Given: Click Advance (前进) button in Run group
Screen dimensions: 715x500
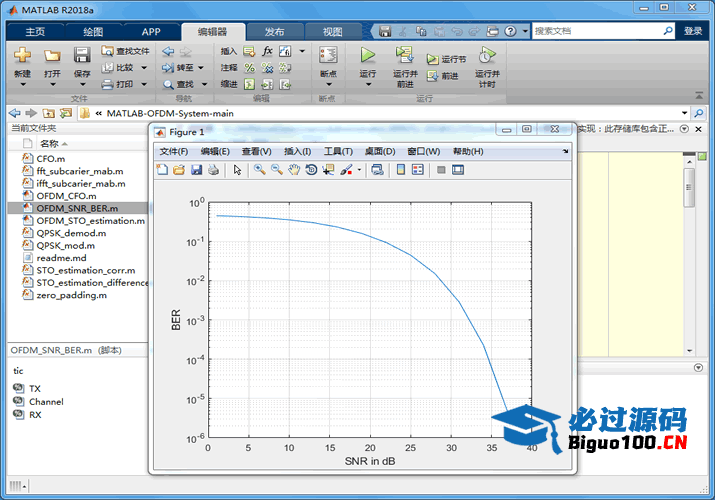Looking at the screenshot, I should (442, 76).
